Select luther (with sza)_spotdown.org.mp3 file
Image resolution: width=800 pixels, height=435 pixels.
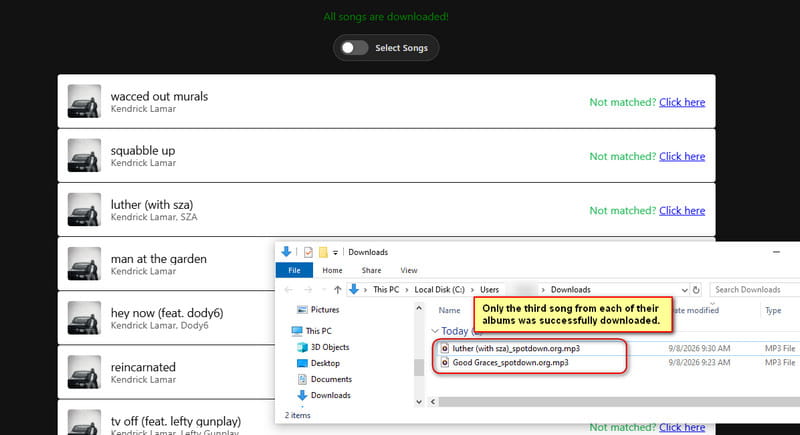tap(516, 348)
